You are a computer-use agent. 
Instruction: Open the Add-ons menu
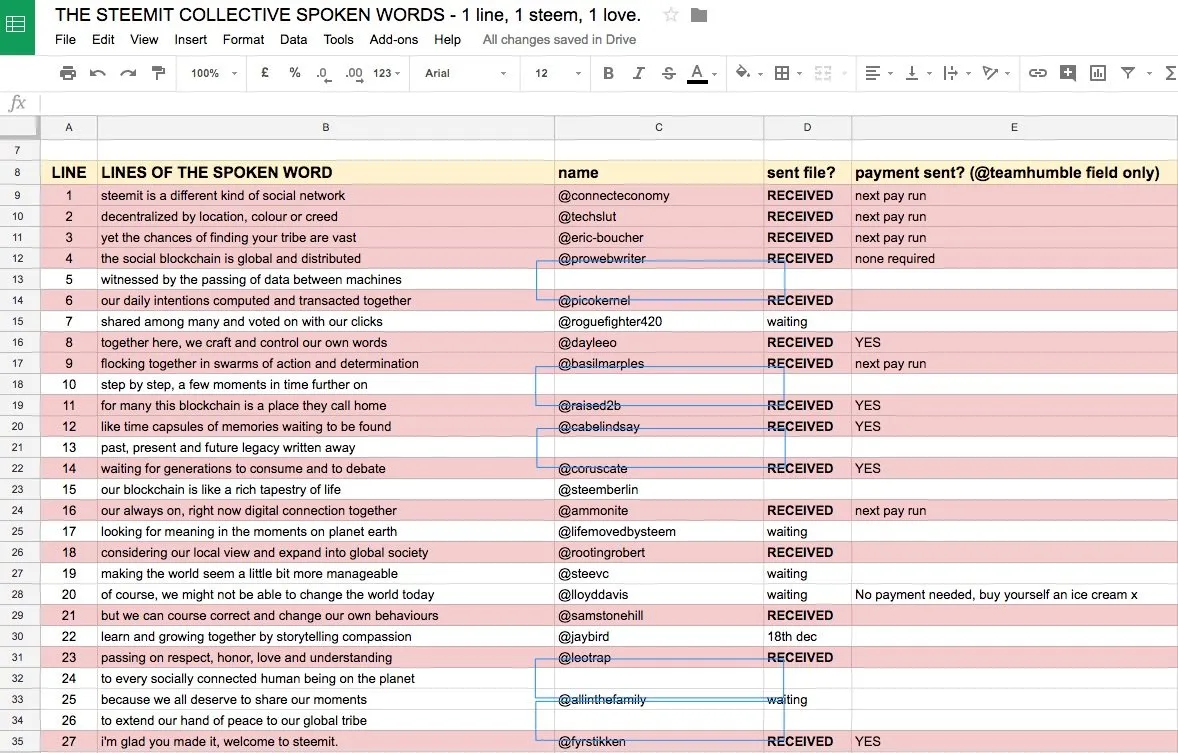(x=394, y=39)
